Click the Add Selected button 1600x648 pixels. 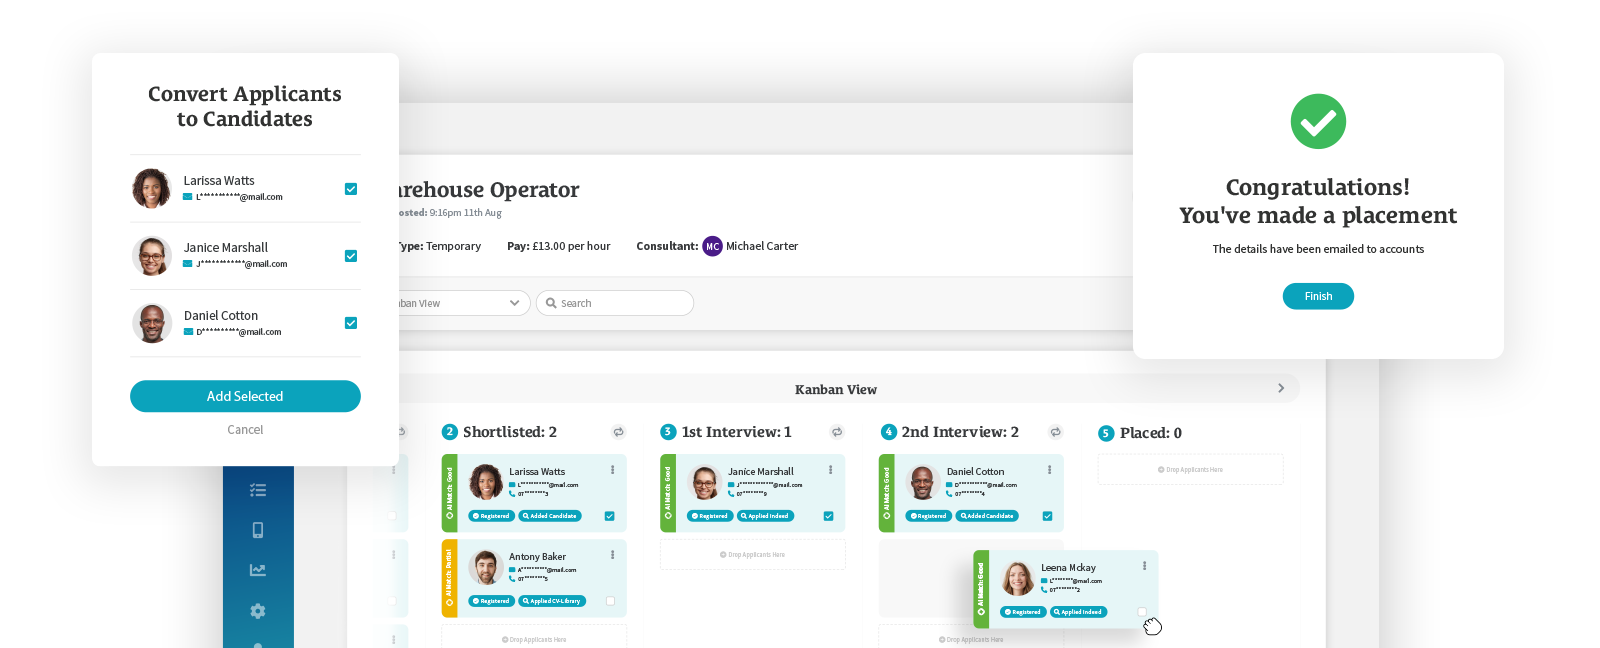coord(245,396)
